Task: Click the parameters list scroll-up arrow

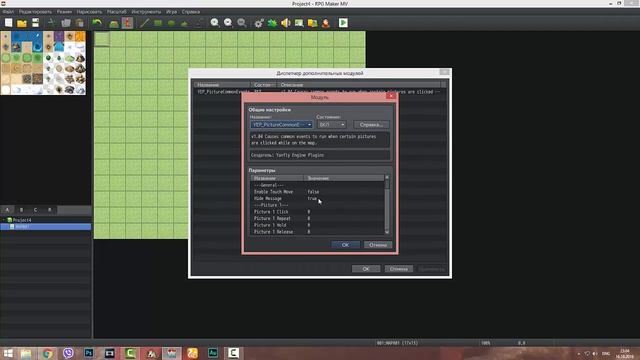Action: point(387,178)
